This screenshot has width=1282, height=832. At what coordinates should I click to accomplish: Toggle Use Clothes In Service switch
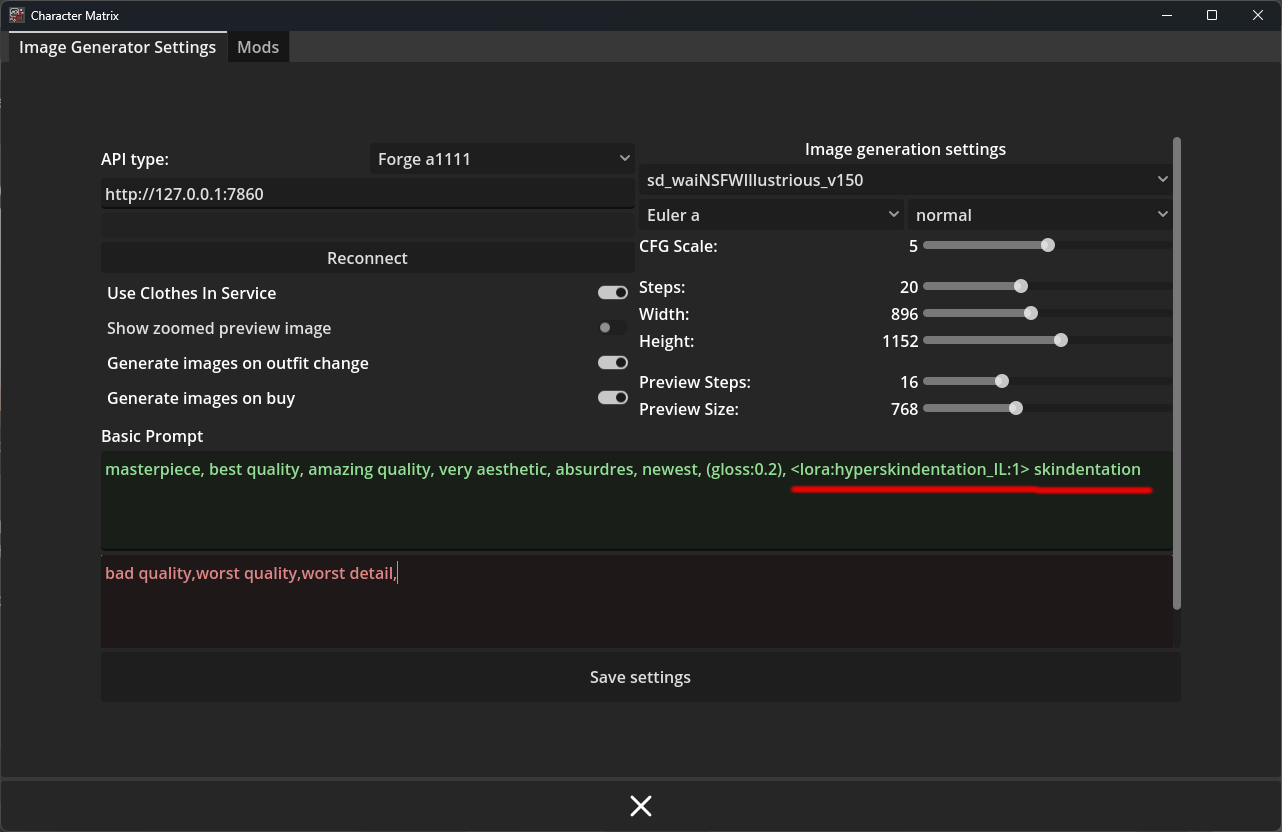(612, 293)
